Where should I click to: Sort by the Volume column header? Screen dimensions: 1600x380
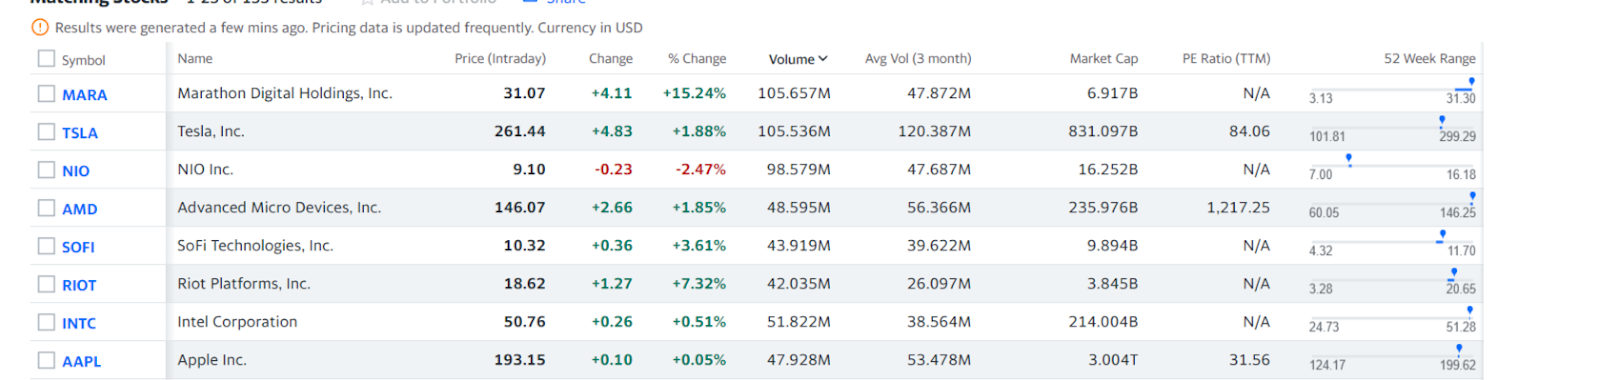791,59
